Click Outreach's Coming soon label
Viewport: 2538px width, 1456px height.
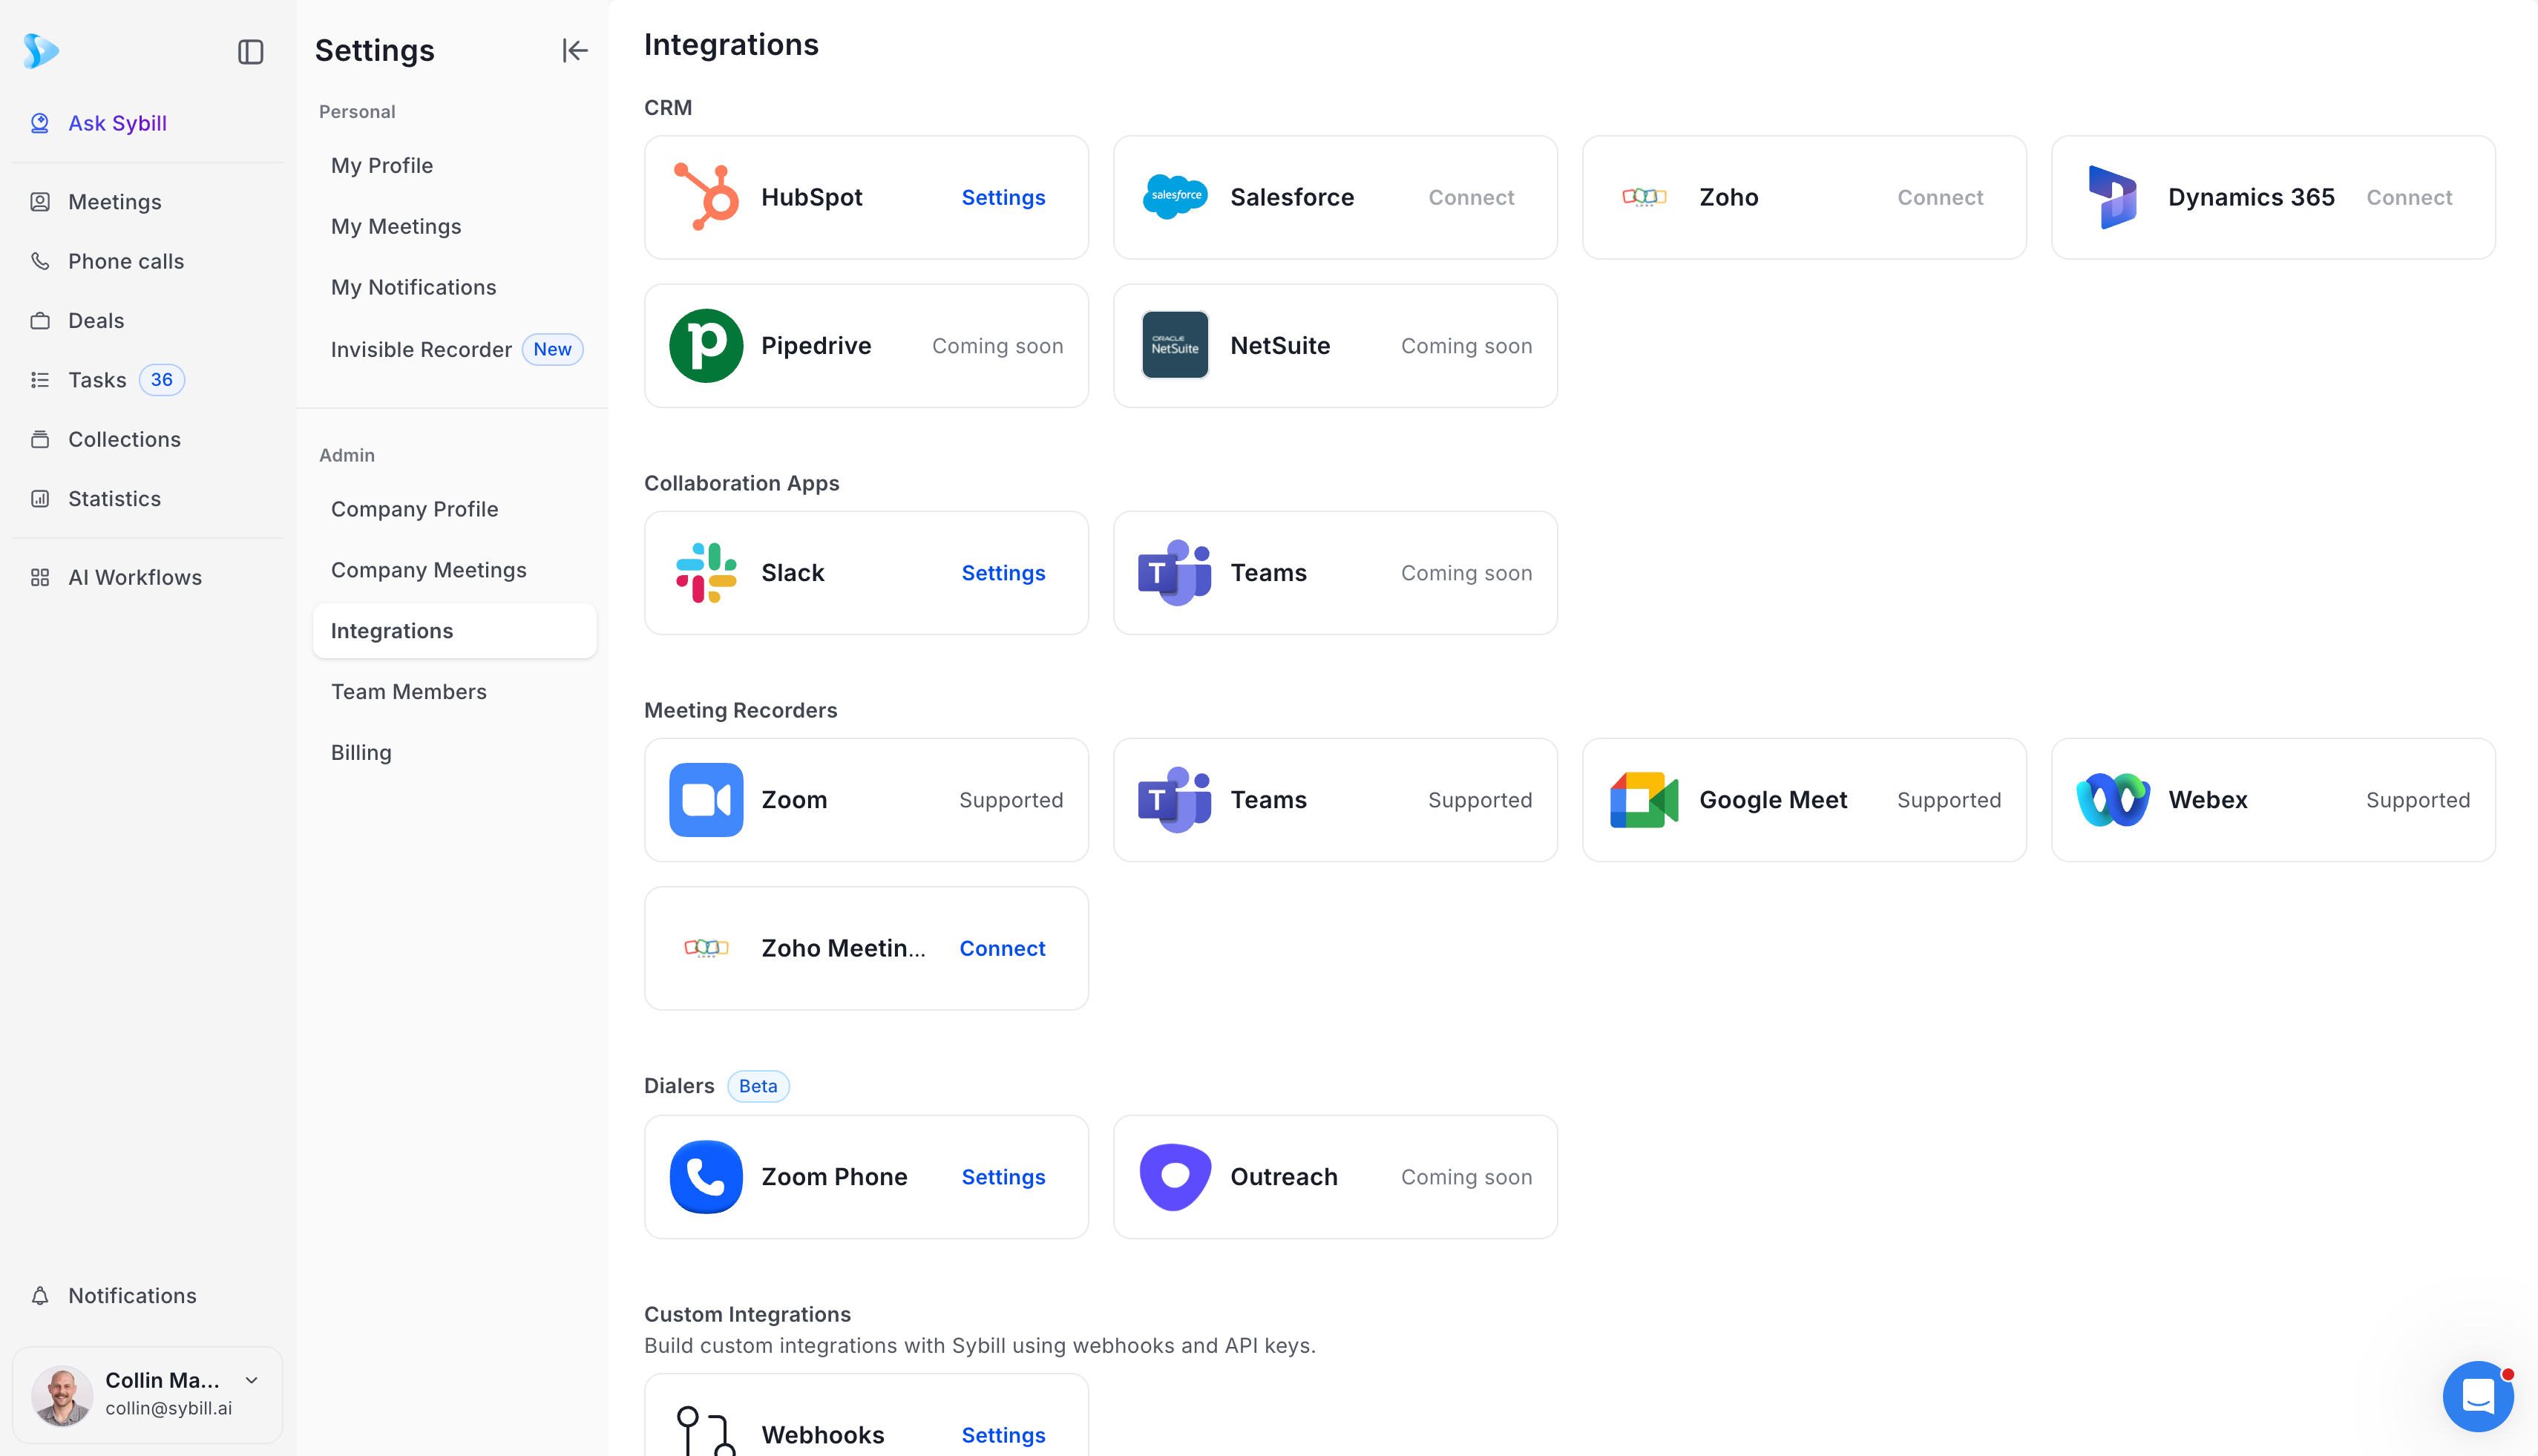coord(1466,1177)
